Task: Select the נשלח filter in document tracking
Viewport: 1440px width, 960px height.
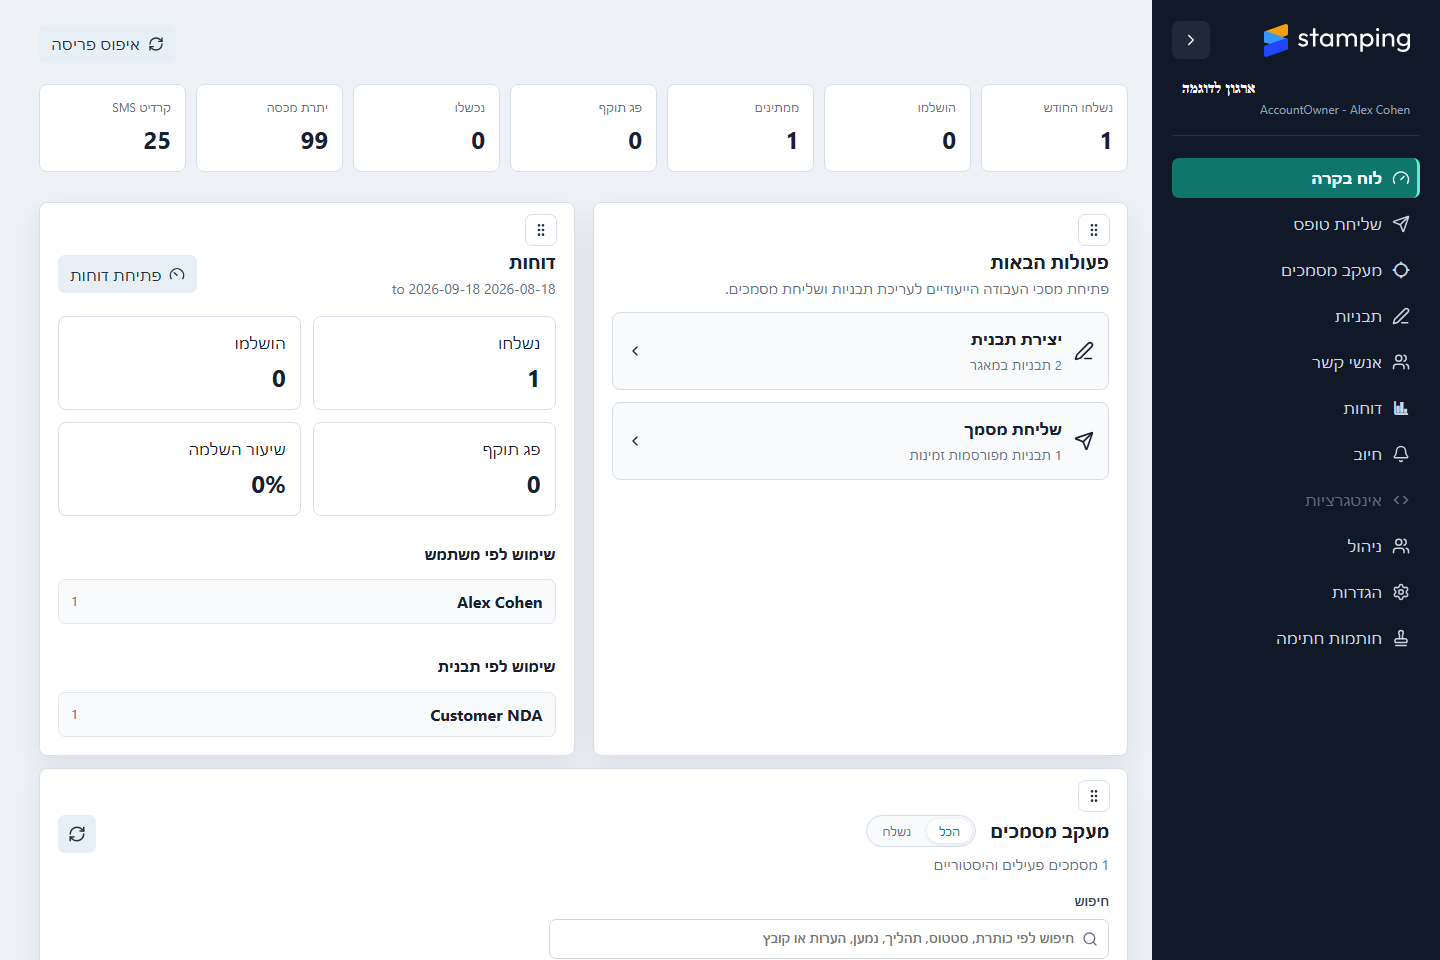Action: click(897, 831)
